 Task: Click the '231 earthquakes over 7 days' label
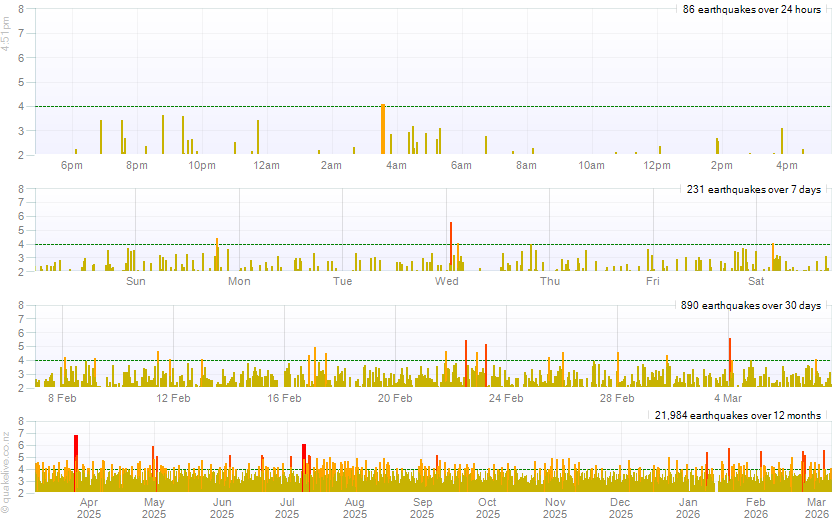point(753,189)
